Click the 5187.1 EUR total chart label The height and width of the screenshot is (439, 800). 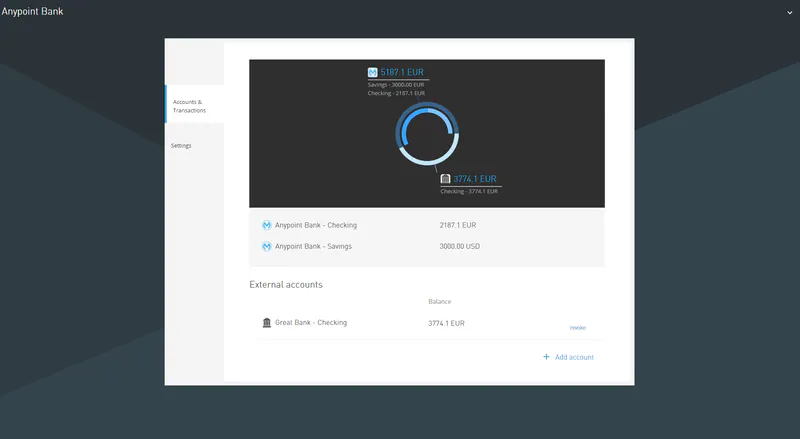click(x=403, y=72)
